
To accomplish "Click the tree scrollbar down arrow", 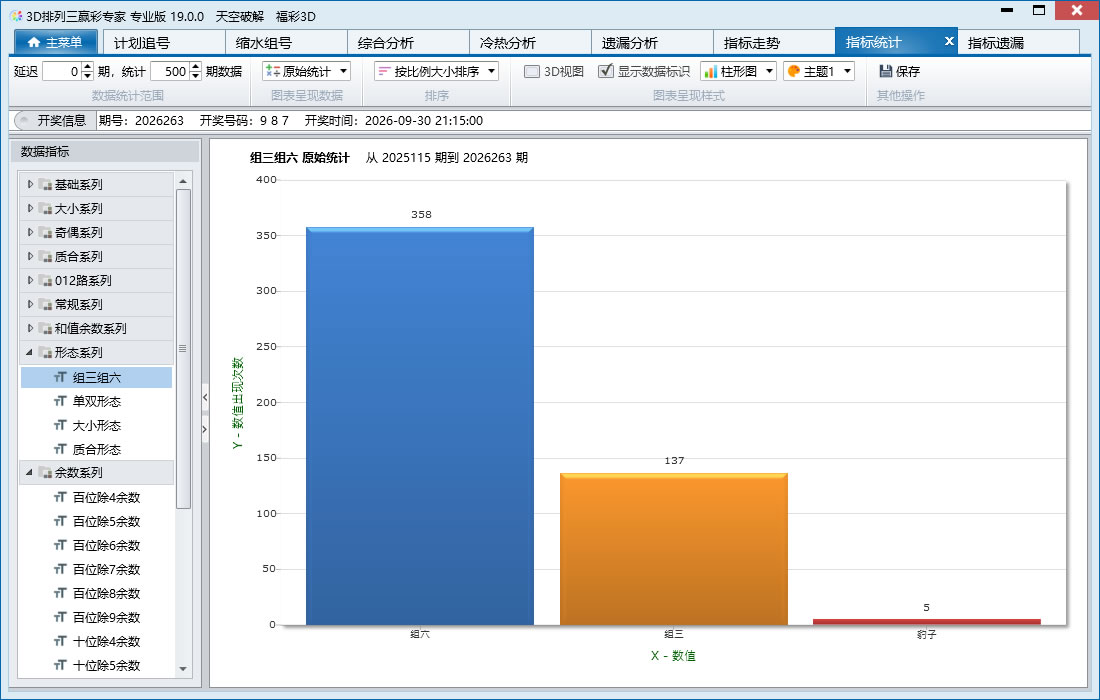I will point(183,669).
